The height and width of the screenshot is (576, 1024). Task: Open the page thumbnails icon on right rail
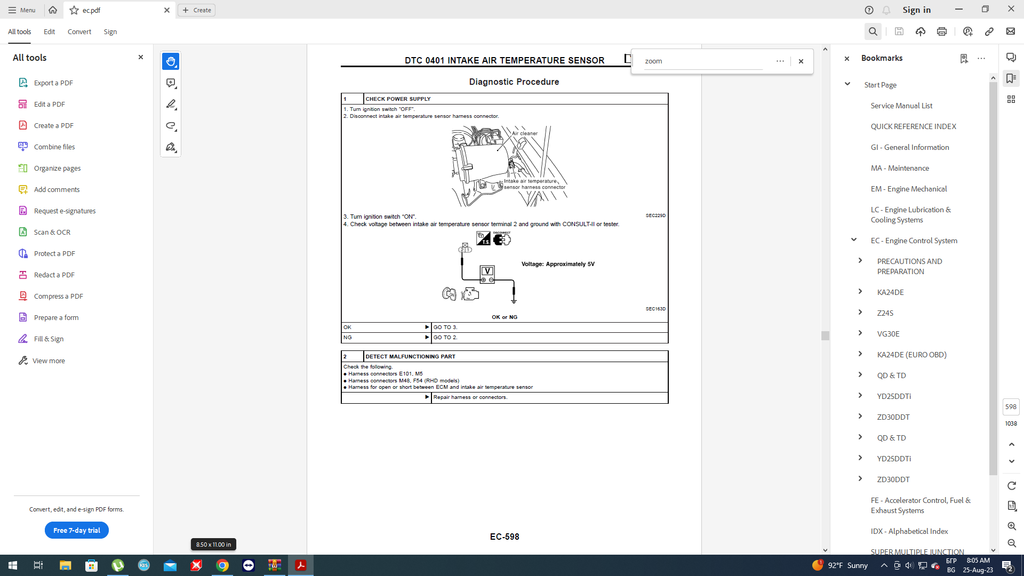(x=1011, y=99)
